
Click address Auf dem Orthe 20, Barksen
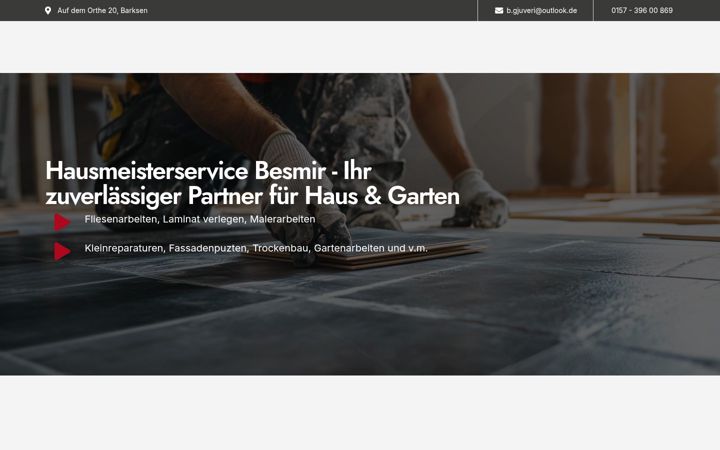tap(102, 11)
